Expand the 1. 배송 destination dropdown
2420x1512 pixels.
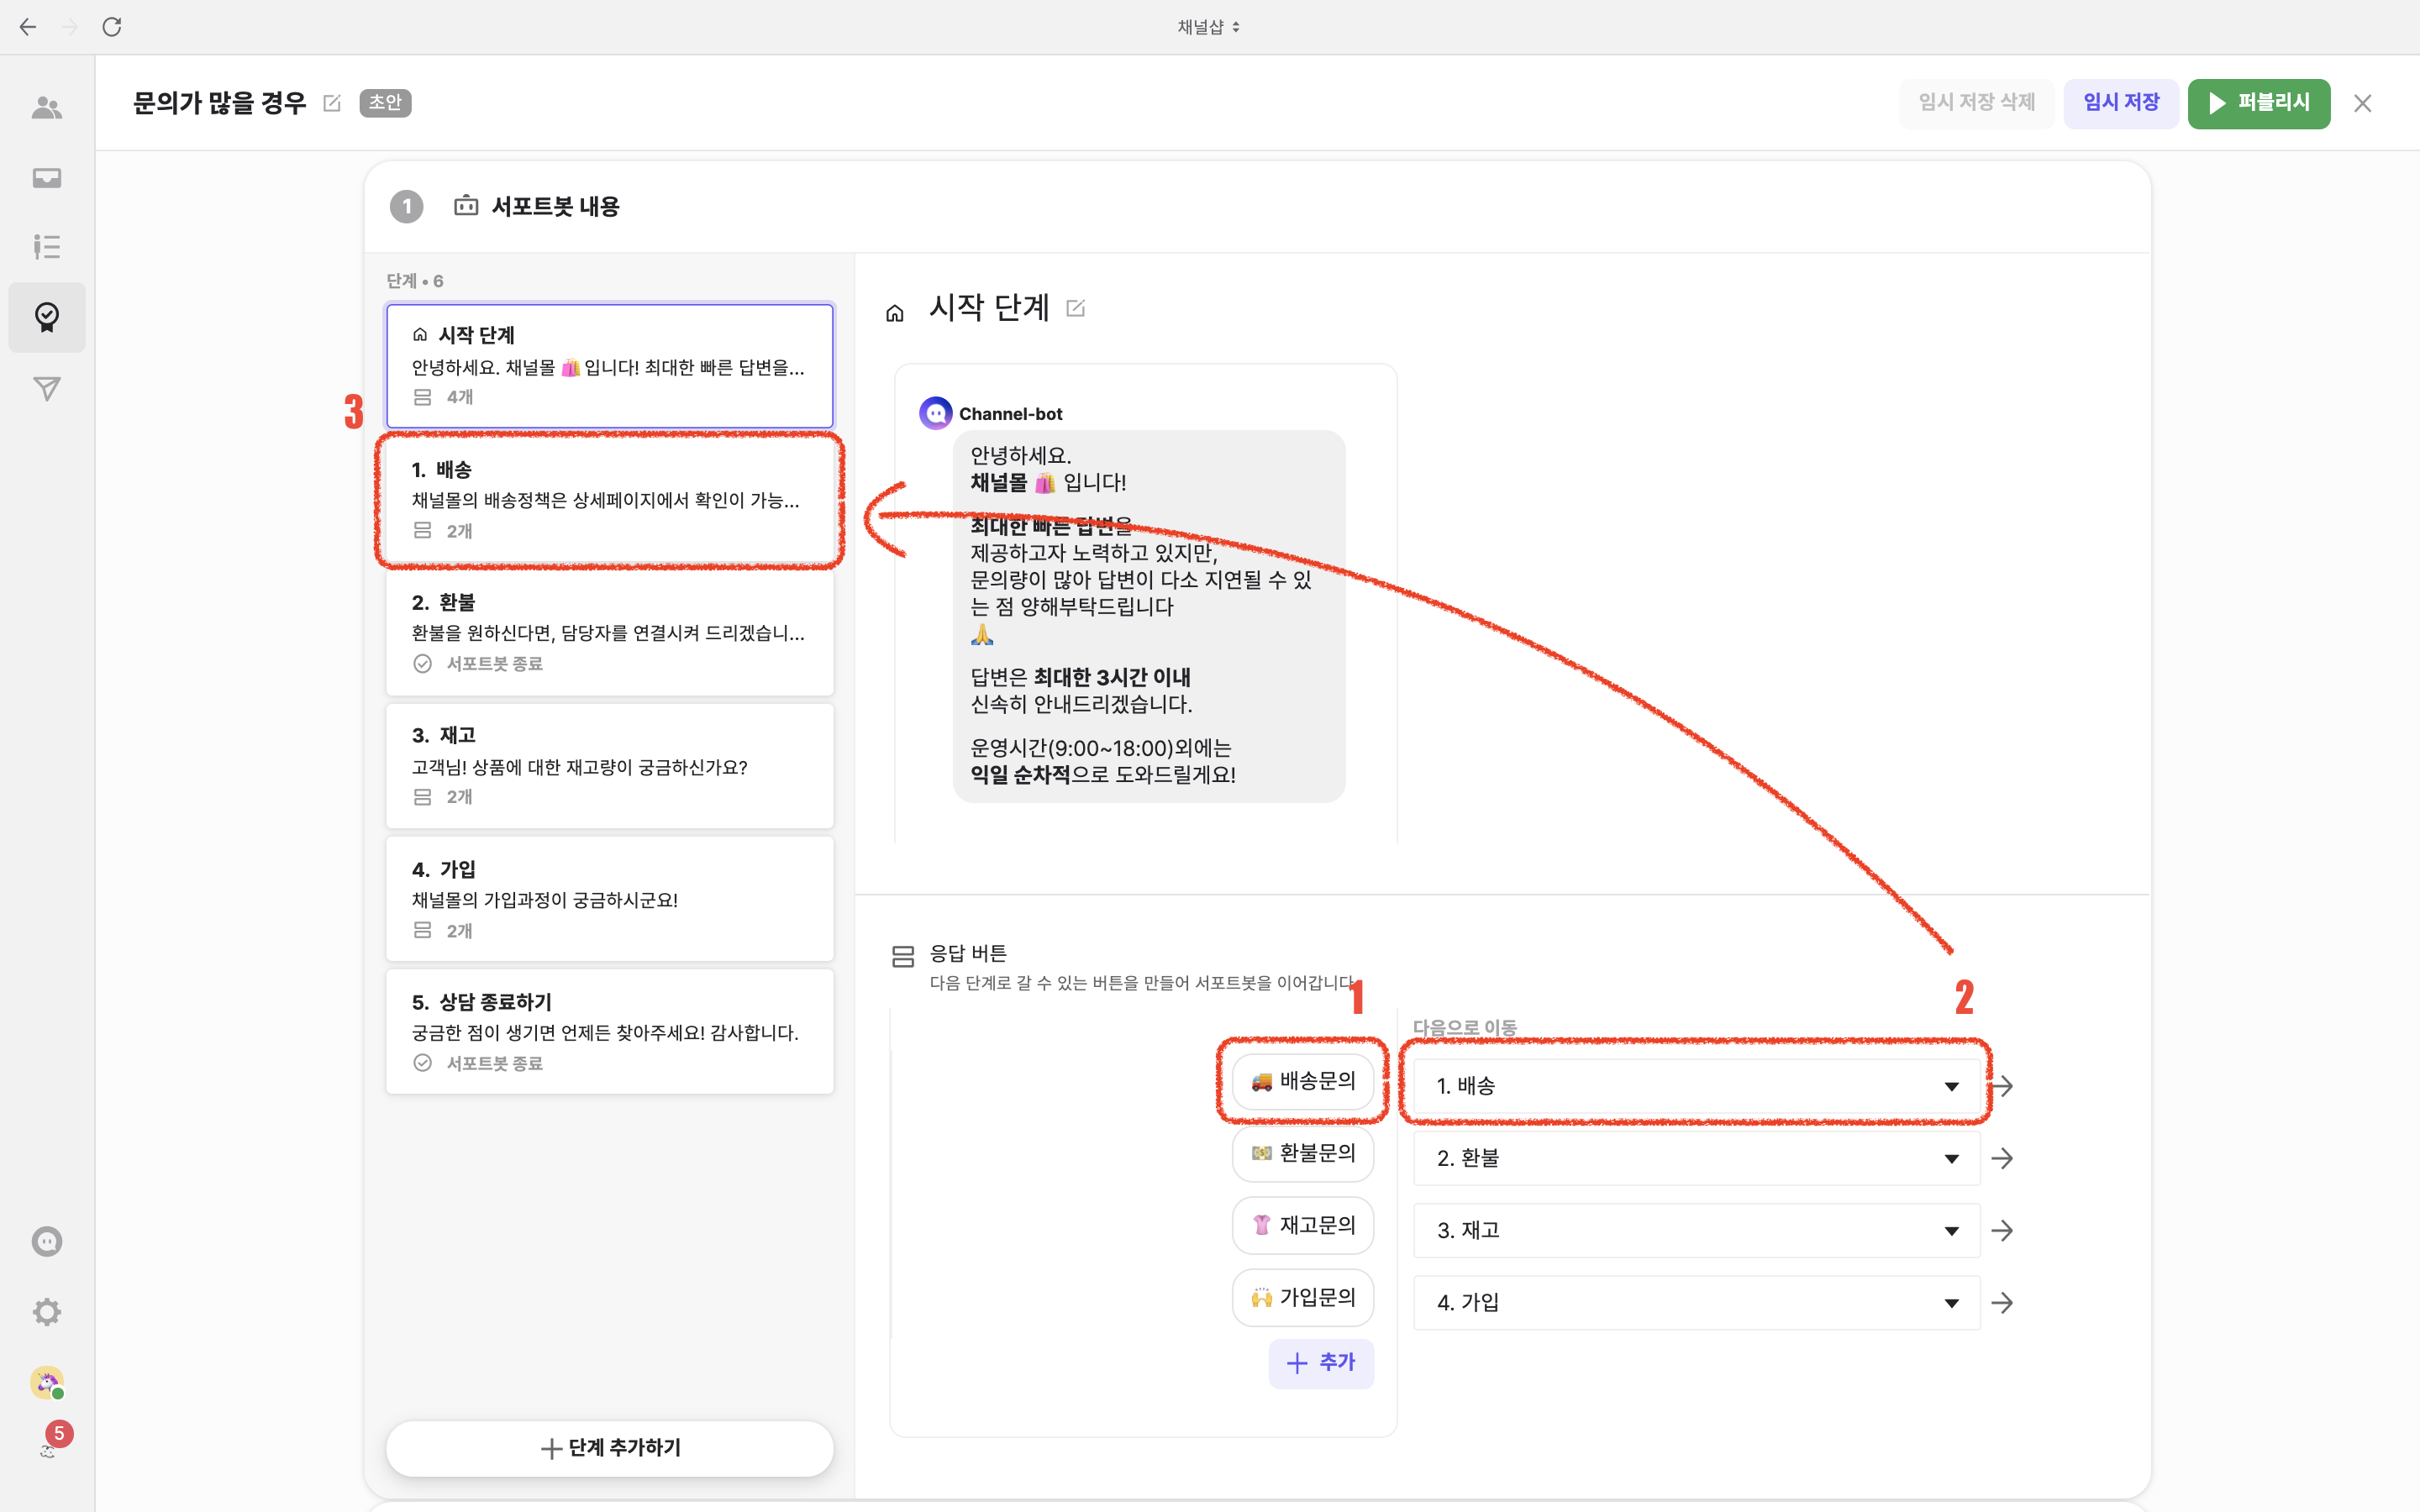(1950, 1086)
